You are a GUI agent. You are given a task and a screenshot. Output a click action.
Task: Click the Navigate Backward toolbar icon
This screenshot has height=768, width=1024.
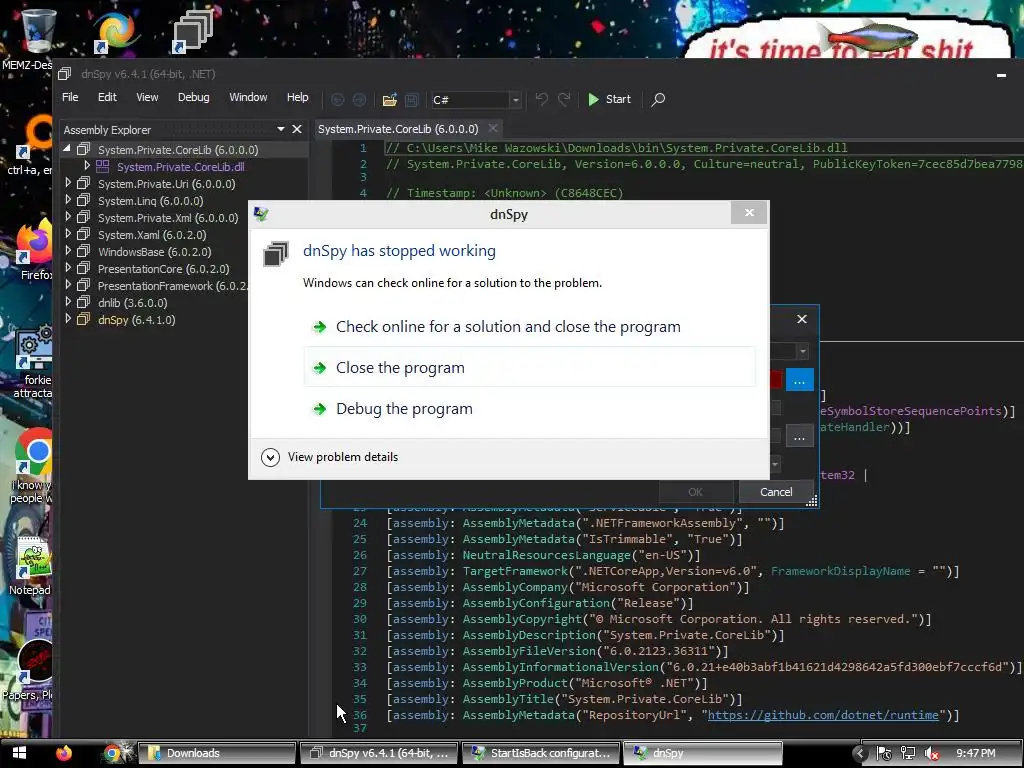(x=338, y=99)
